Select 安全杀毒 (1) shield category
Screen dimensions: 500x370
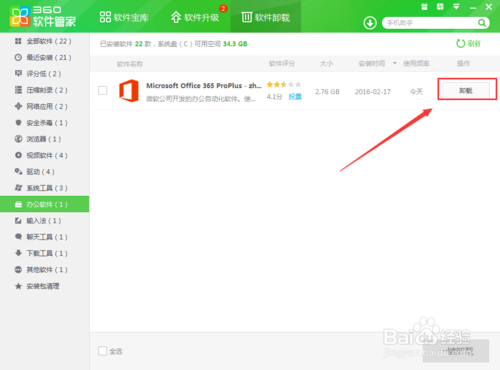click(45, 123)
